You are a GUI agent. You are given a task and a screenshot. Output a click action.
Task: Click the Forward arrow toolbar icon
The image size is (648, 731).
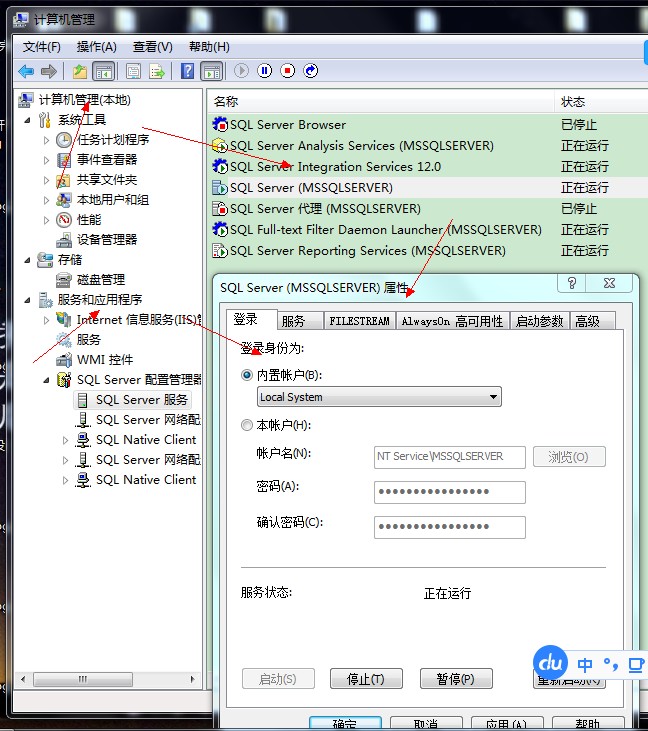point(48,71)
